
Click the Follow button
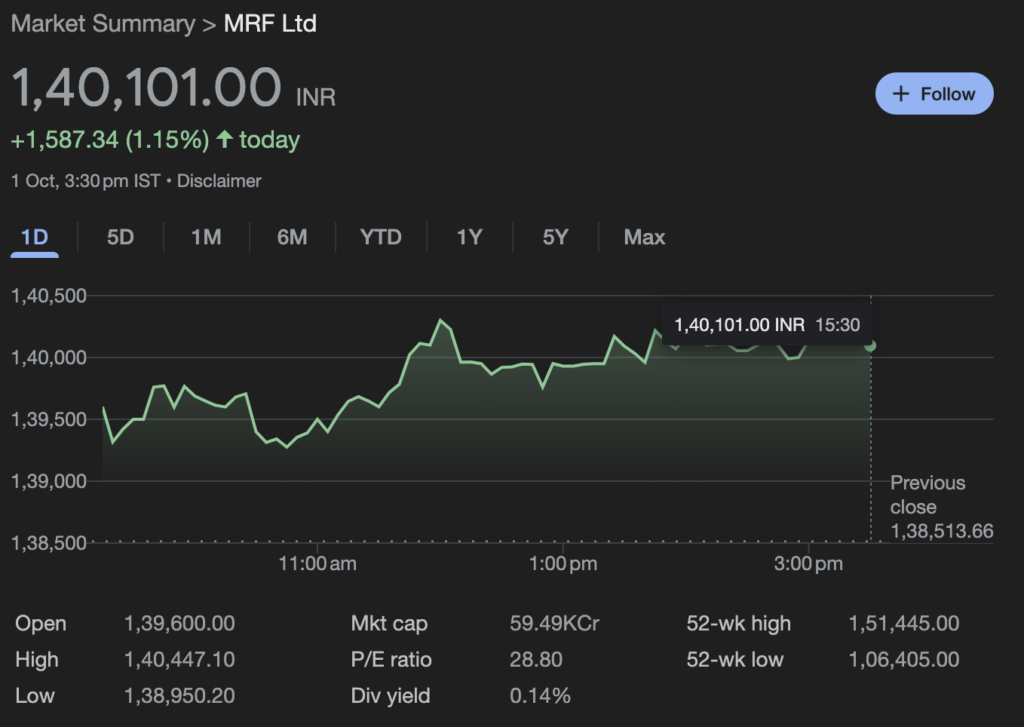point(934,93)
